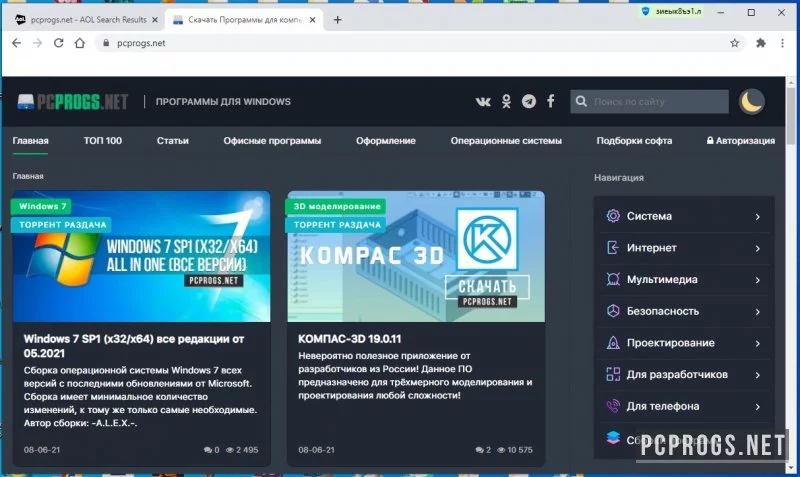The width and height of the screenshot is (800, 477).
Task: Open the extensions puzzle icon
Action: point(761,43)
